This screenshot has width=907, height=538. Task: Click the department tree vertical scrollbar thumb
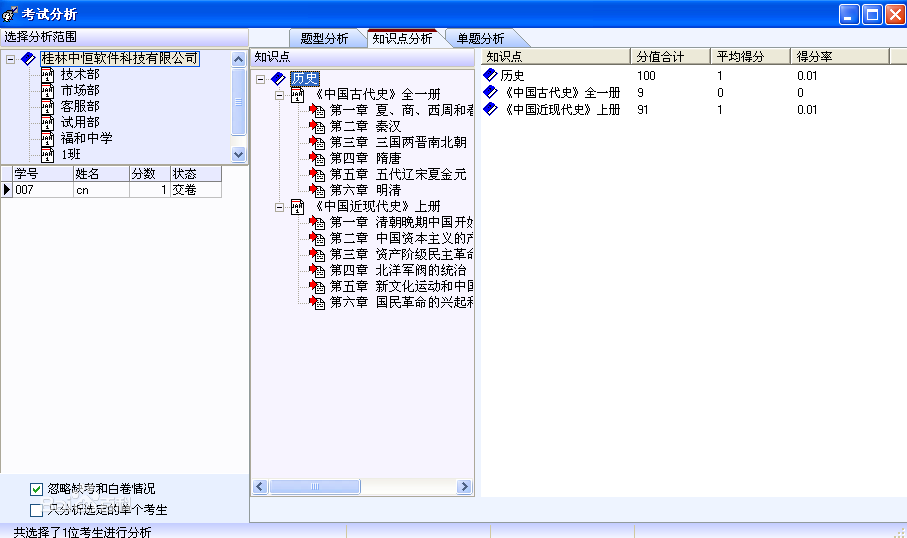pyautogui.click(x=238, y=102)
